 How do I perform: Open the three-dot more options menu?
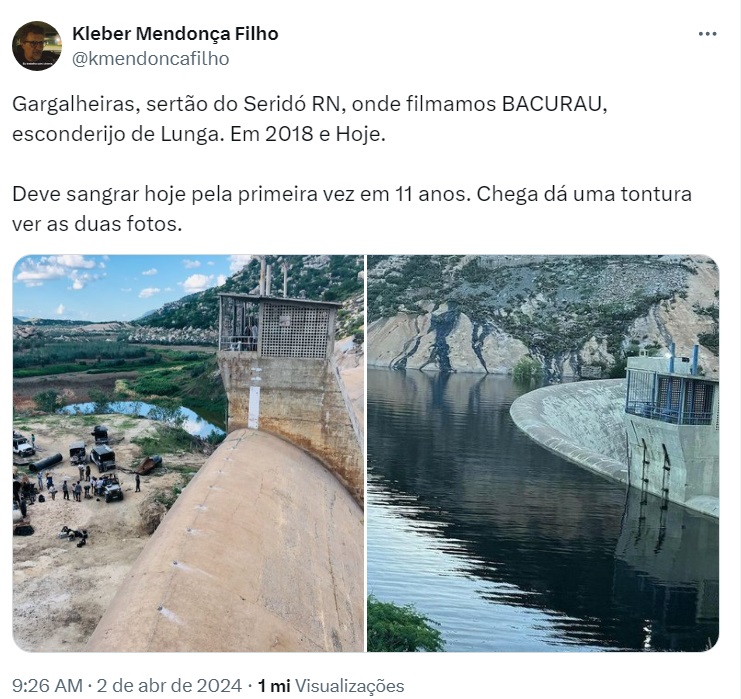pyautogui.click(x=707, y=34)
